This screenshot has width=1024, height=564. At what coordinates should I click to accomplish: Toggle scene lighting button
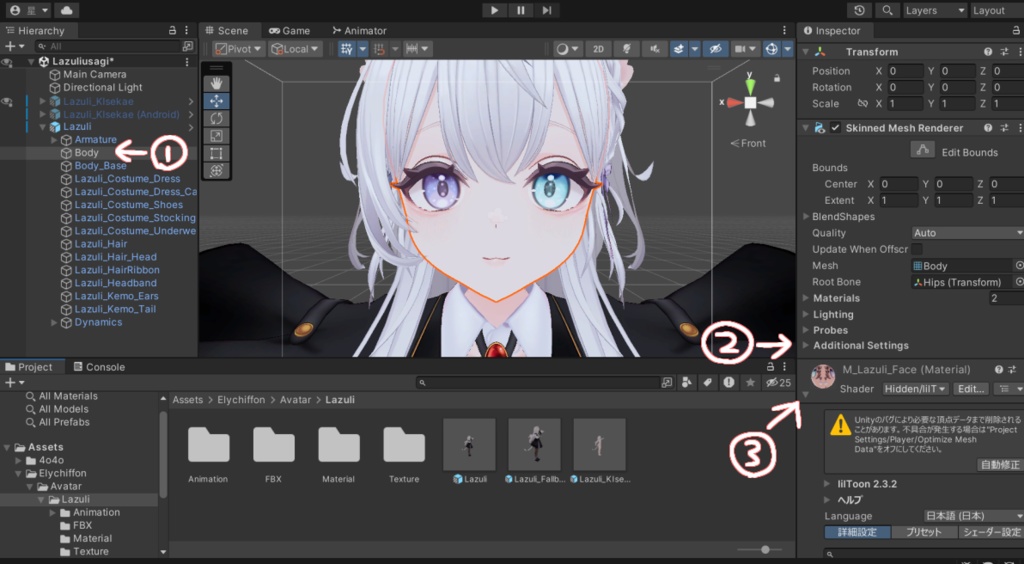(626, 49)
